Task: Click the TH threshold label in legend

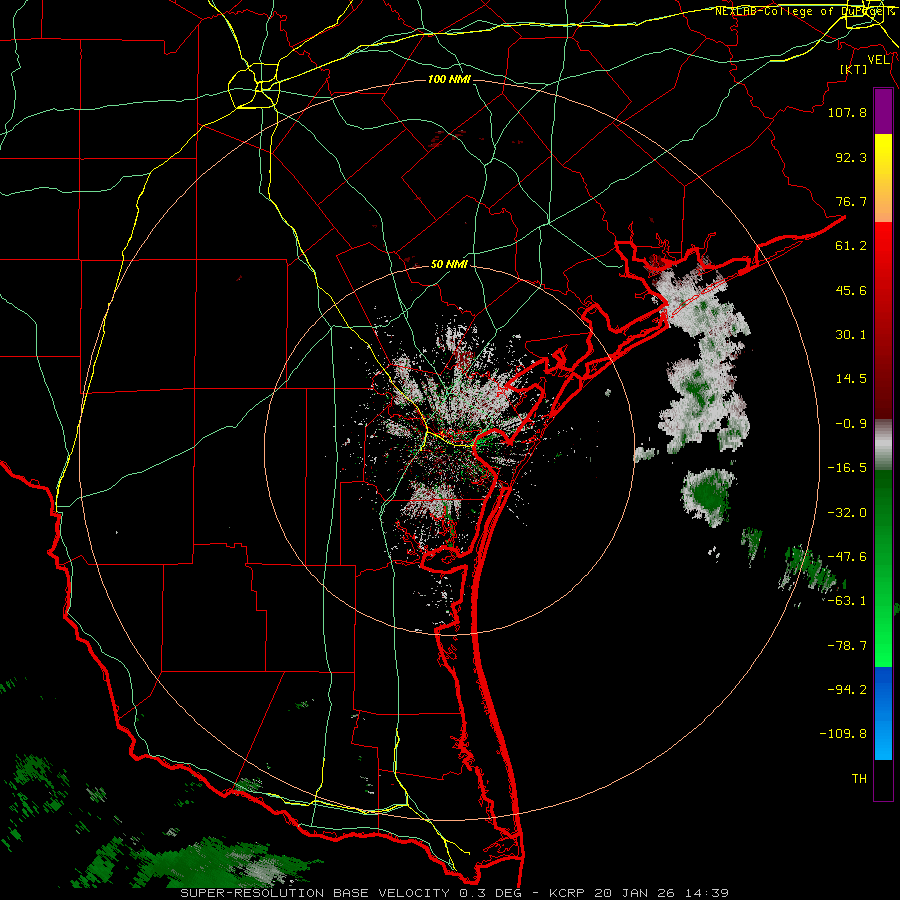Action: tap(859, 779)
